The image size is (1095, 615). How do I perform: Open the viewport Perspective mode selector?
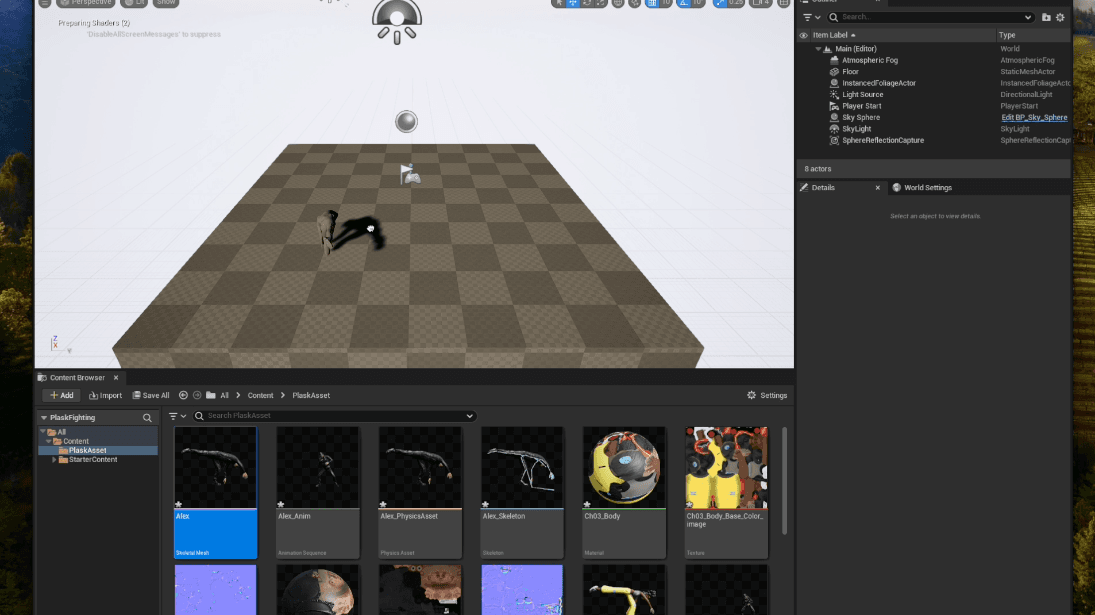85,3
